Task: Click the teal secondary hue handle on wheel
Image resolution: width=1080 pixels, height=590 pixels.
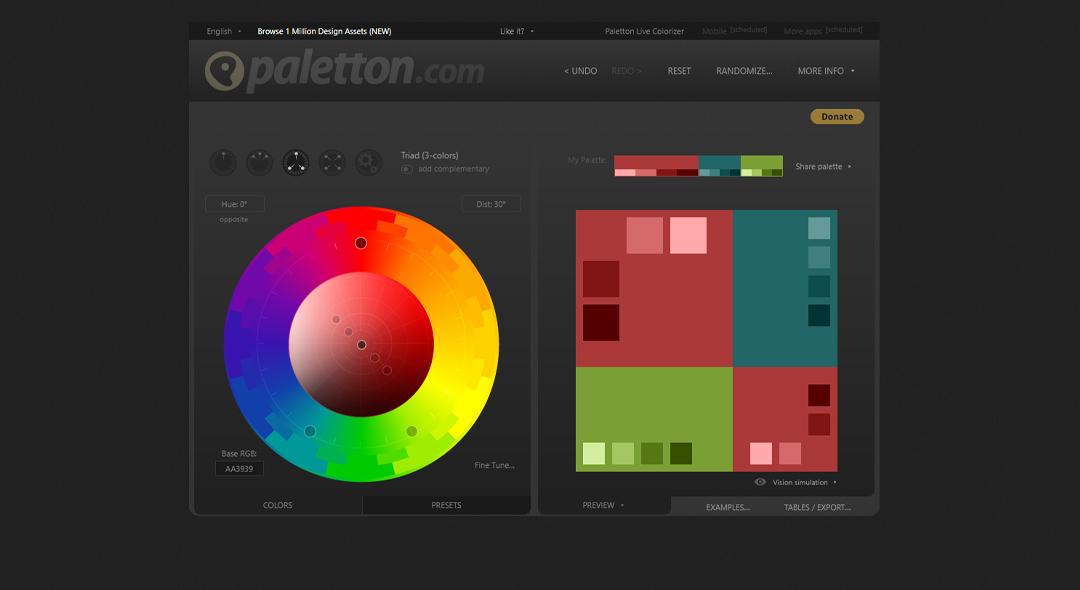Action: point(310,431)
